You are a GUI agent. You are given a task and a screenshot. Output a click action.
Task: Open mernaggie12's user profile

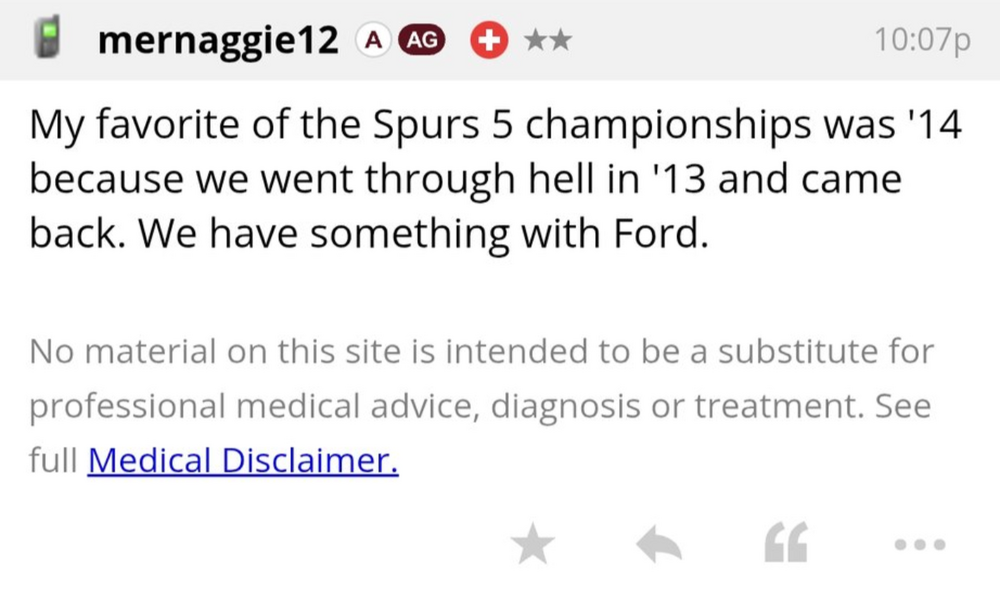pos(219,40)
